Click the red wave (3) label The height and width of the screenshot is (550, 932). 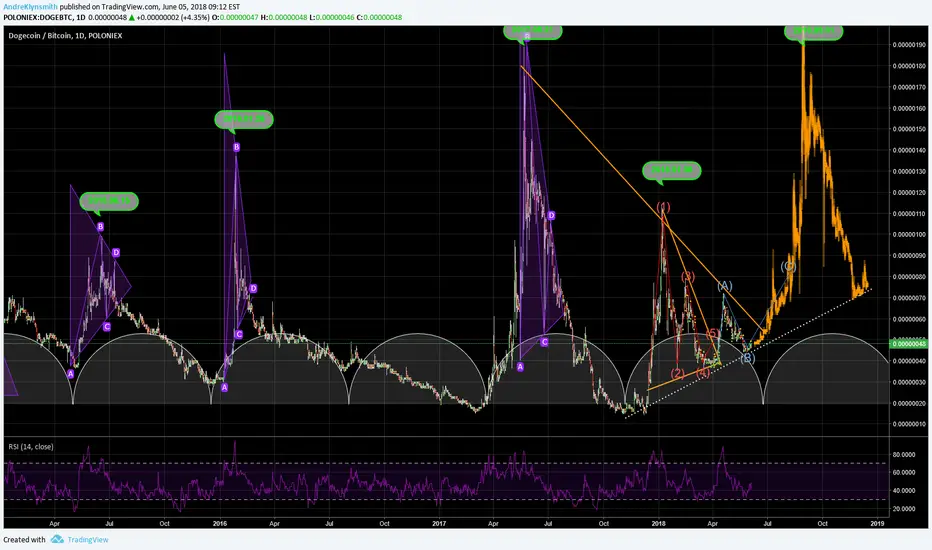tap(687, 276)
